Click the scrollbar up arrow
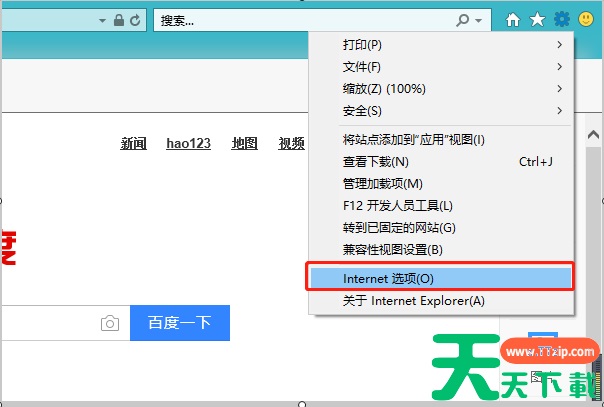The image size is (604, 407). click(x=594, y=135)
